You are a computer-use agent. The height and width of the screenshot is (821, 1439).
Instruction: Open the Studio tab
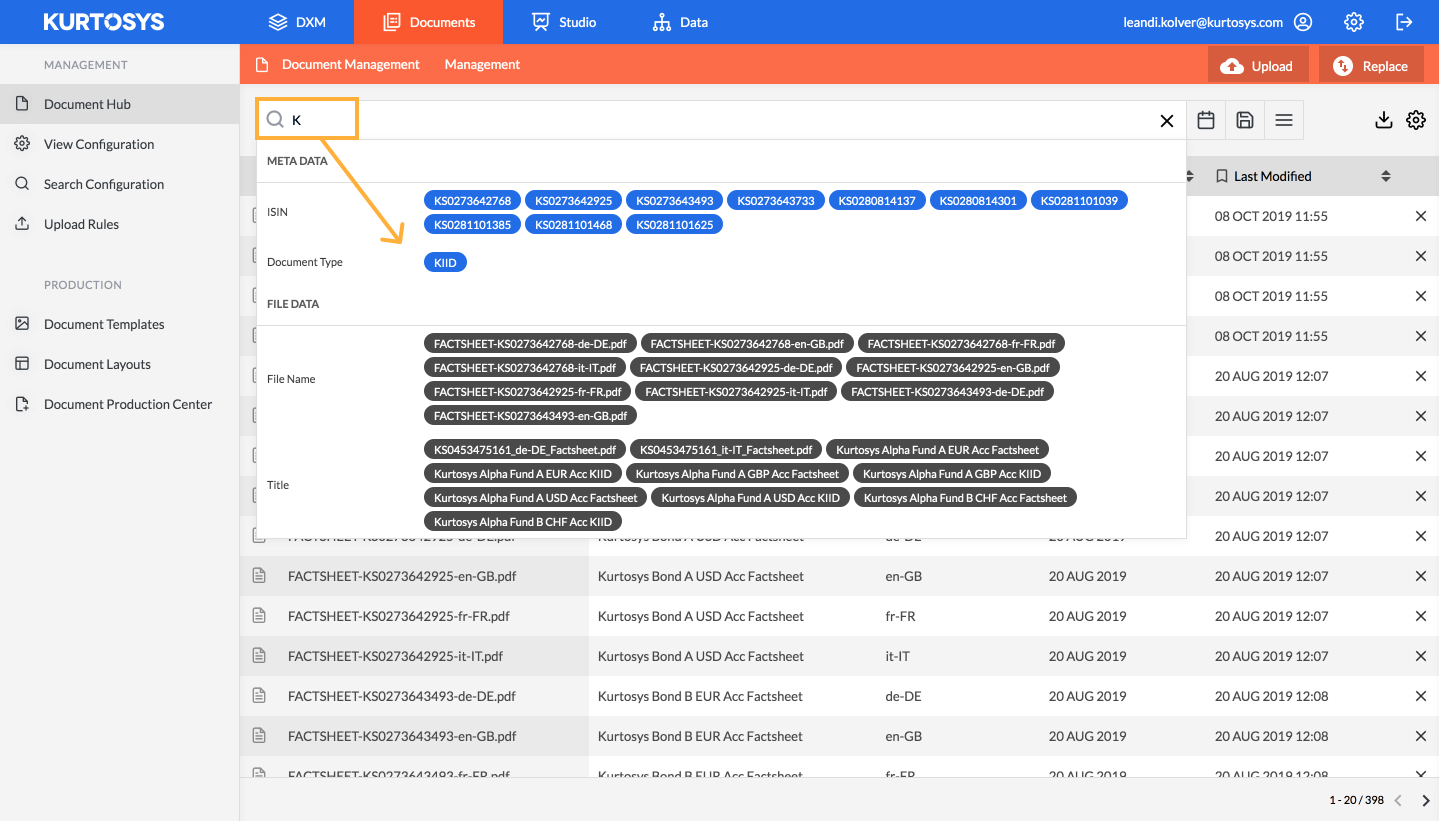pos(564,22)
